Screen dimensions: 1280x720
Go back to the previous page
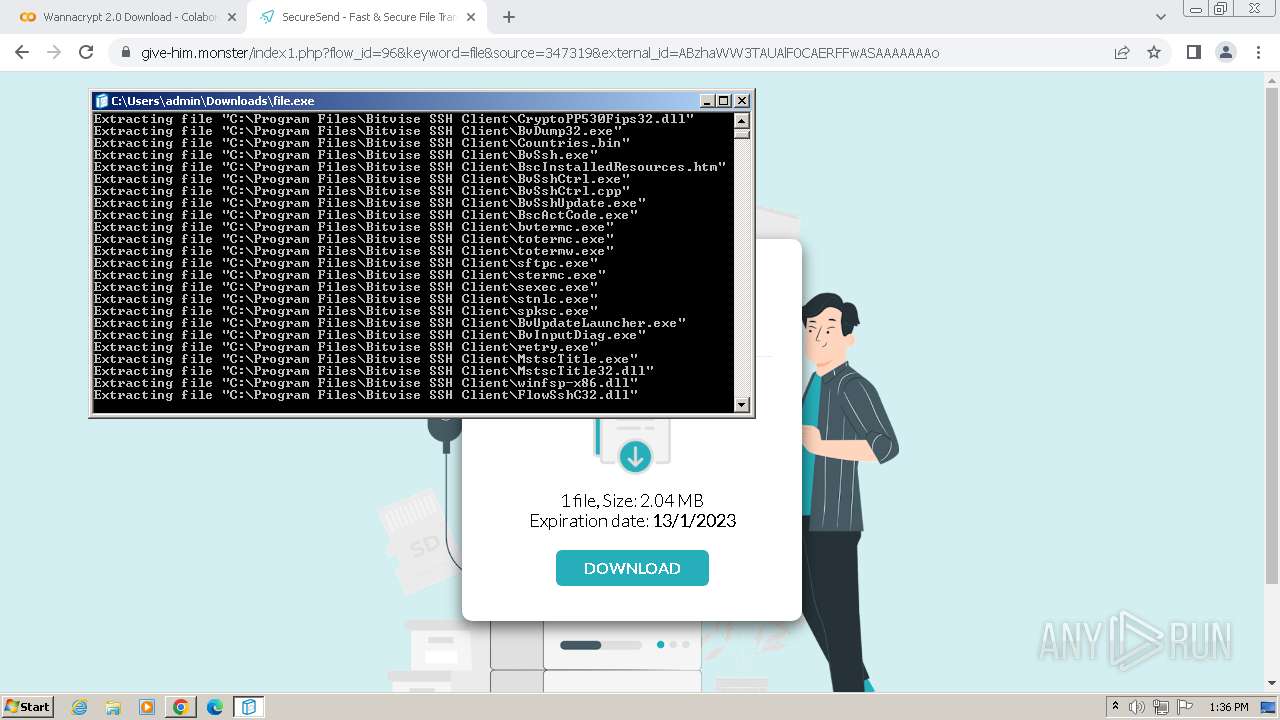pyautogui.click(x=22, y=52)
